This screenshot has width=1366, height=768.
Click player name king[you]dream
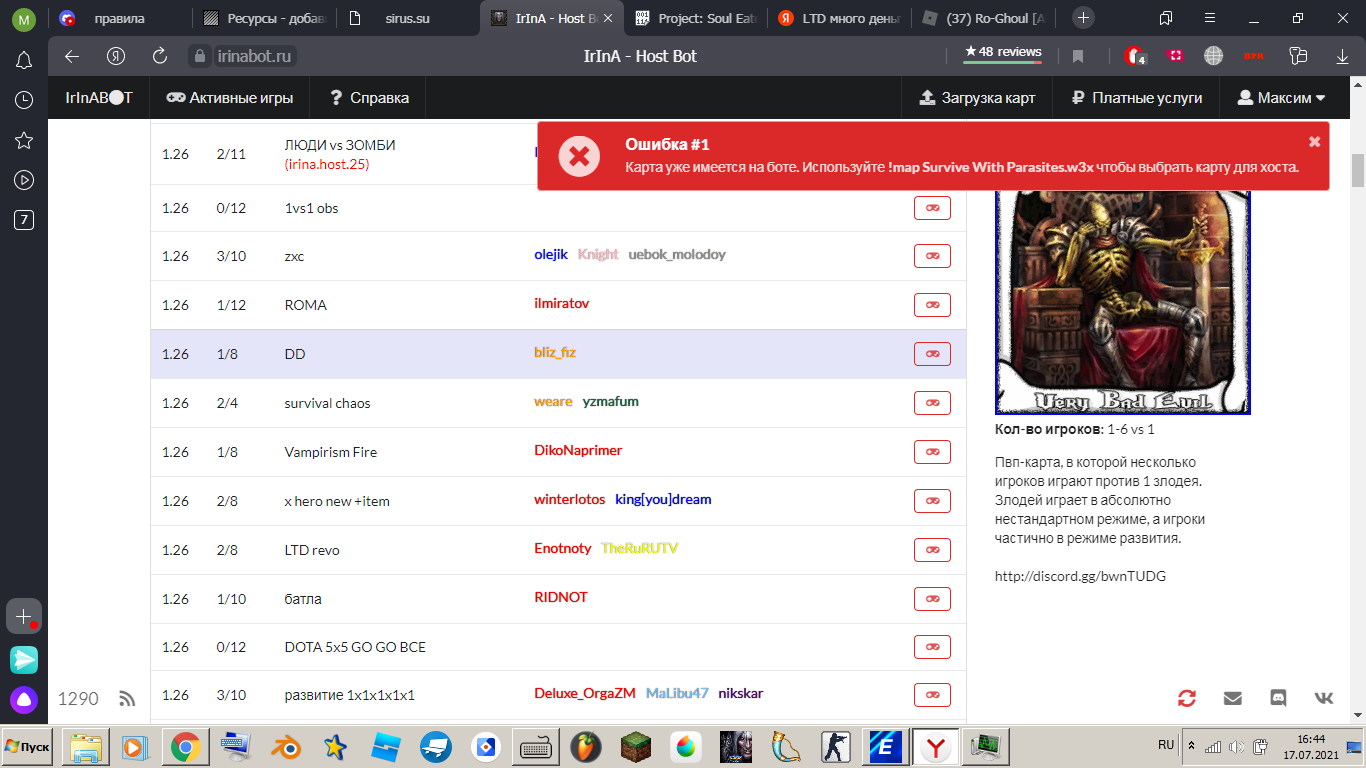[x=663, y=500]
